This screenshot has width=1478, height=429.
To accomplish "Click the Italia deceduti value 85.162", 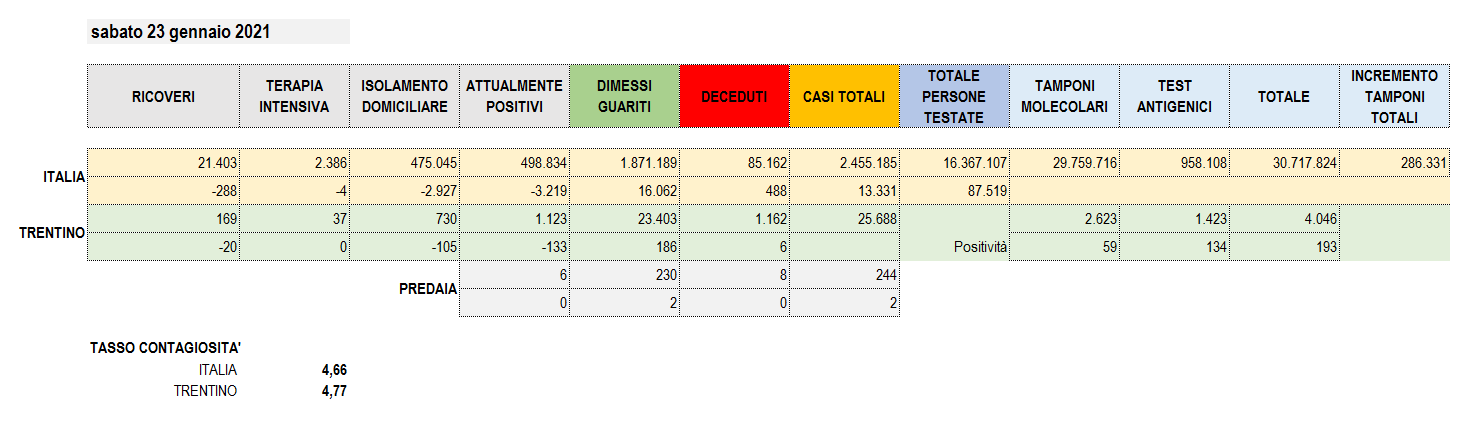I will click(734, 162).
